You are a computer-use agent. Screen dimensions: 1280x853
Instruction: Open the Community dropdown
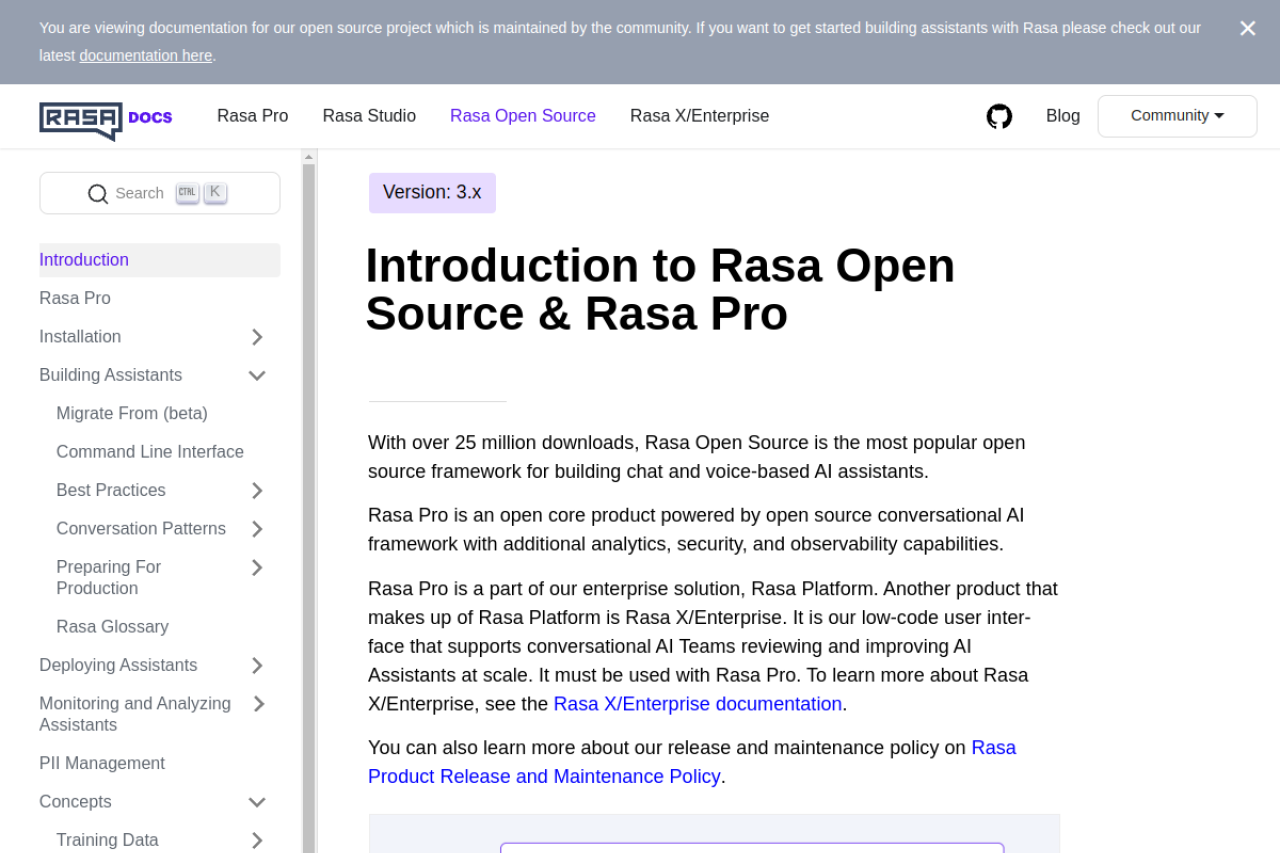click(x=1177, y=116)
